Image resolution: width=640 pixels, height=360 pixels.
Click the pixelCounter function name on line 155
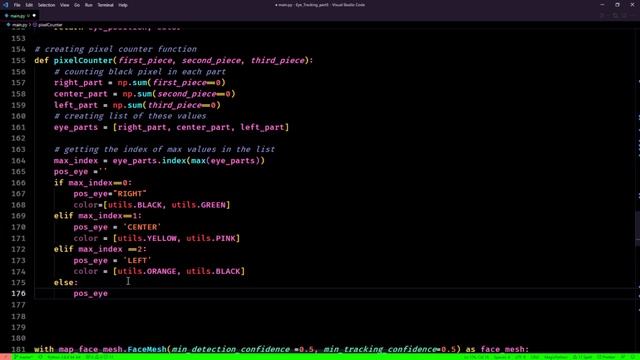click(x=83, y=60)
